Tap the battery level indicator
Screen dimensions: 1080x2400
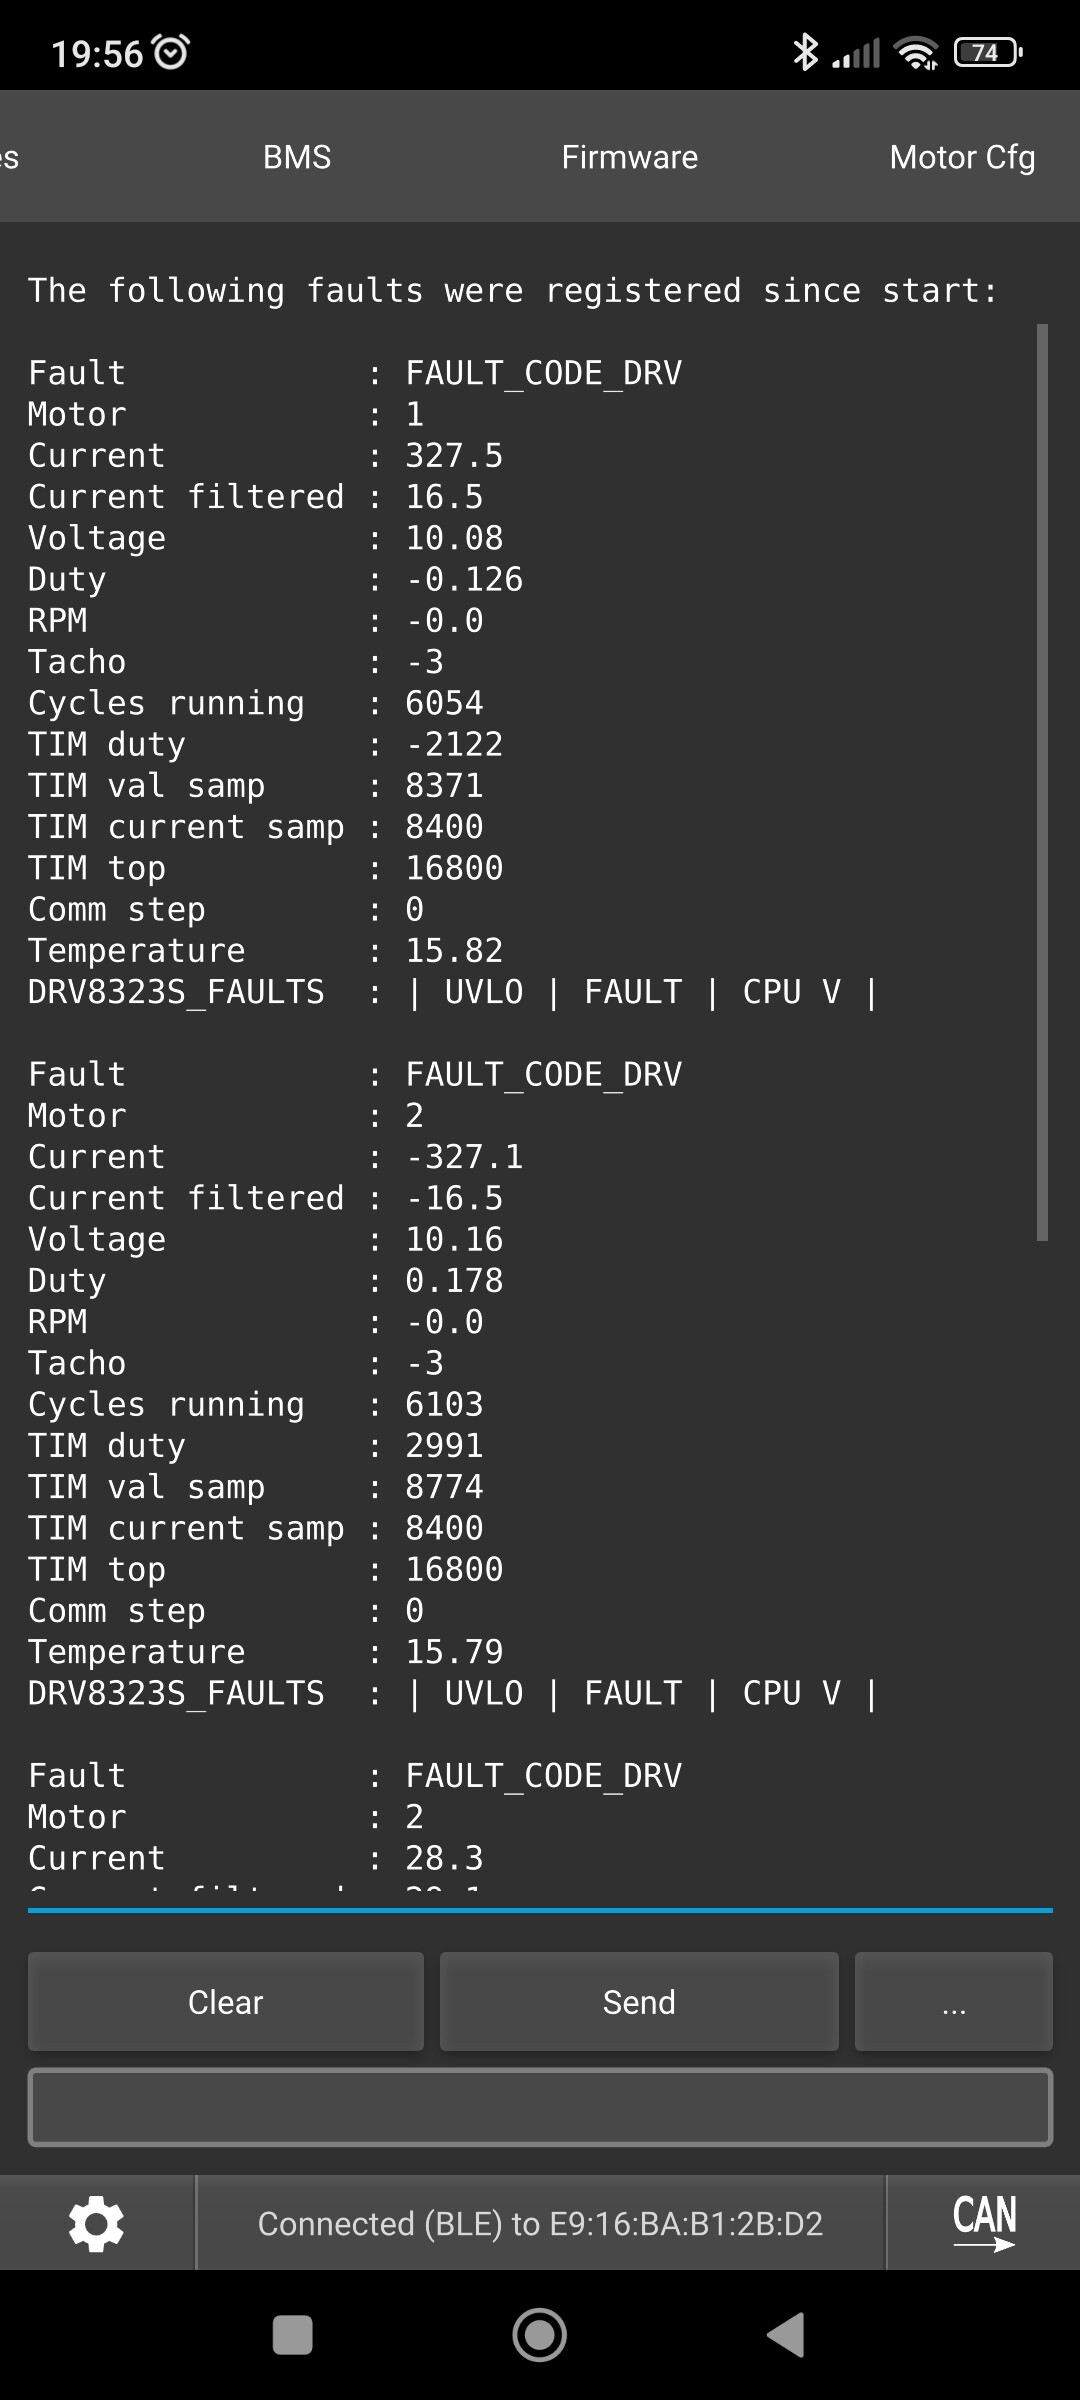pos(987,52)
